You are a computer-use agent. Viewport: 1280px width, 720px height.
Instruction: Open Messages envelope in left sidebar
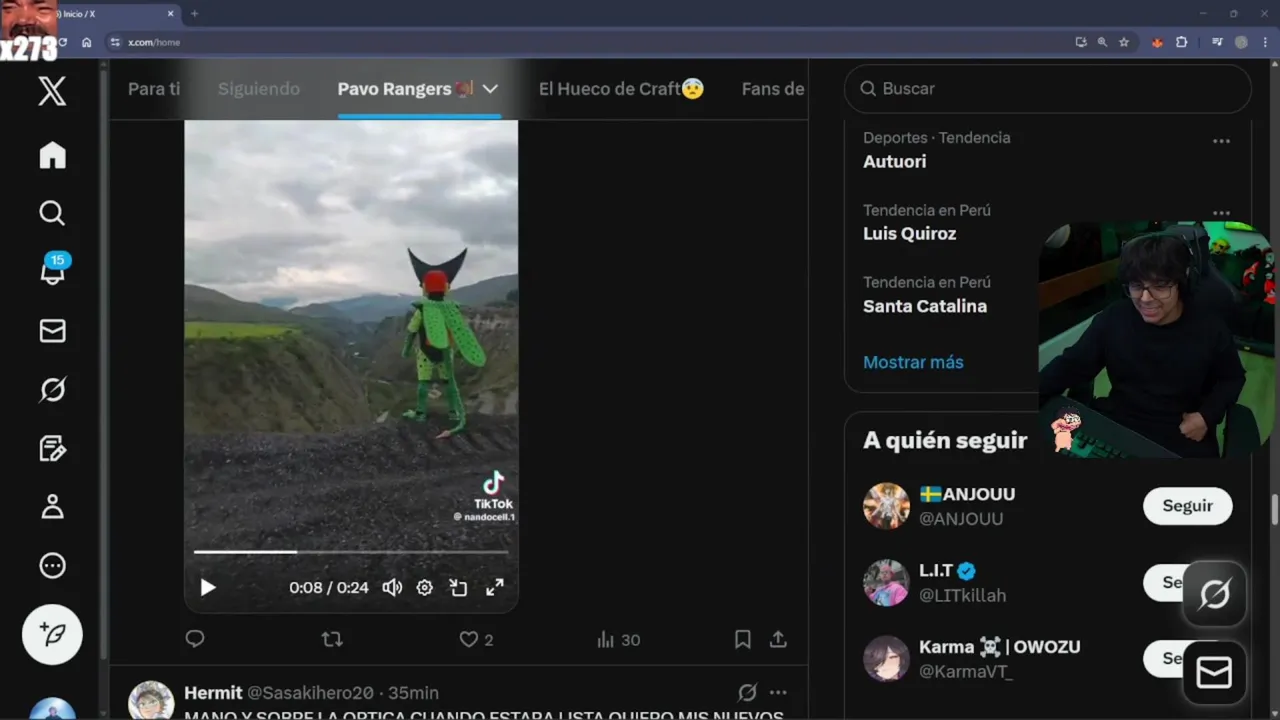pos(52,331)
